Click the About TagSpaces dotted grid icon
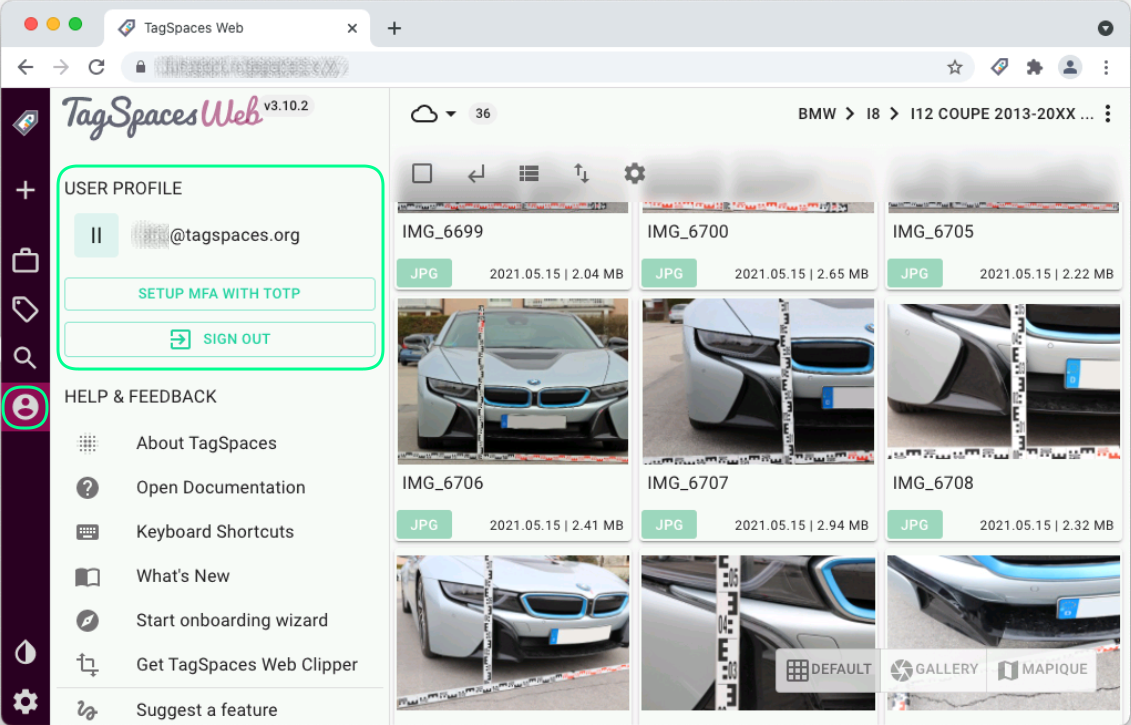This screenshot has height=725, width=1131. 87,443
